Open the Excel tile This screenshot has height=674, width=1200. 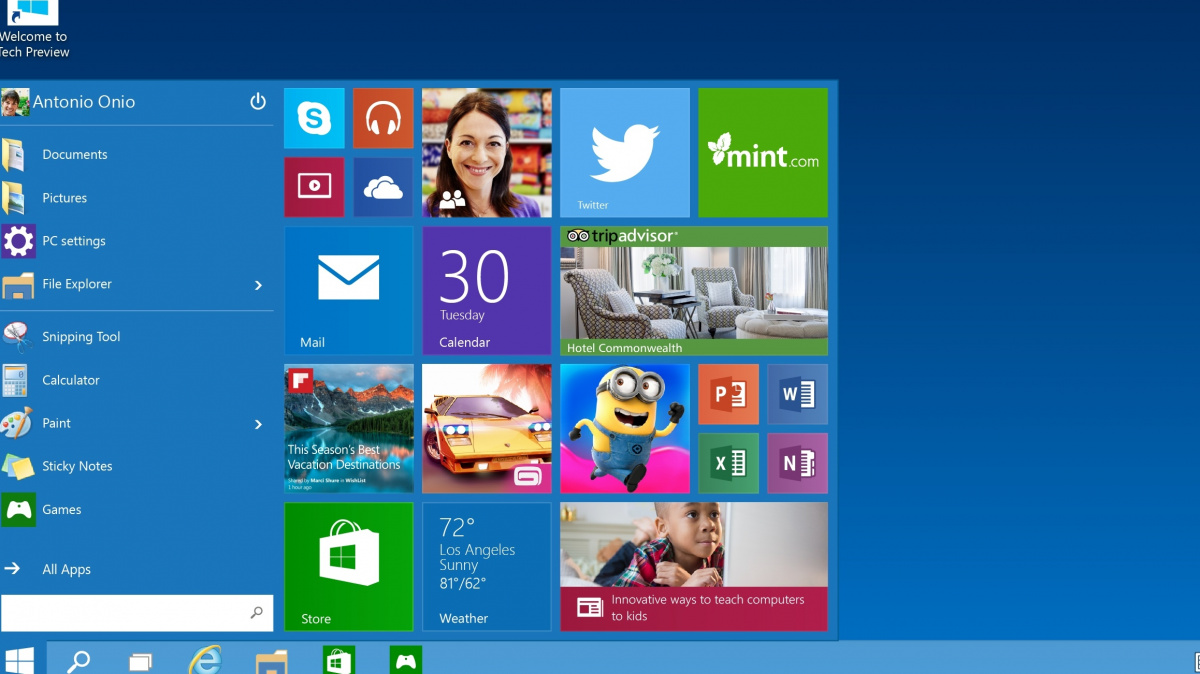coord(728,462)
